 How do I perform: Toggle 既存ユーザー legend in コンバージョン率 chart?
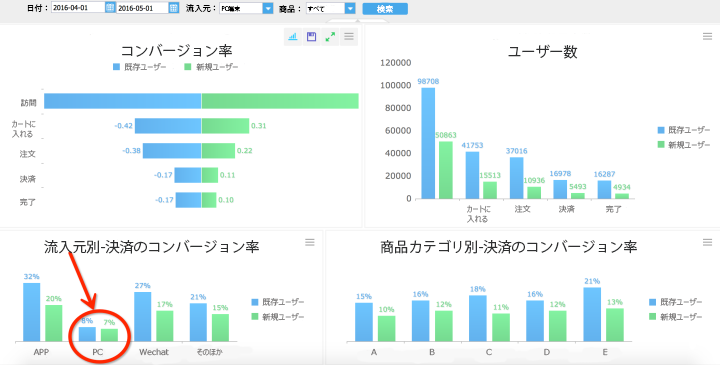140,67
